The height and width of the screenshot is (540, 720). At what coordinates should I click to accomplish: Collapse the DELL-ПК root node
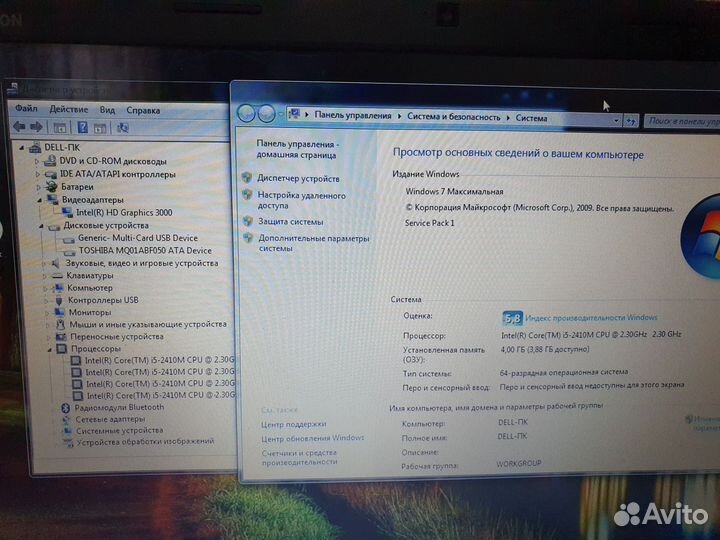(22, 147)
